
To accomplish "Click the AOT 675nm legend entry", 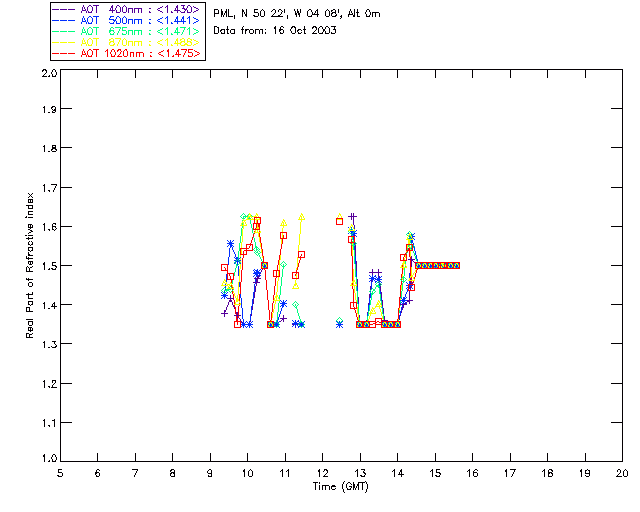I will coord(127,31).
